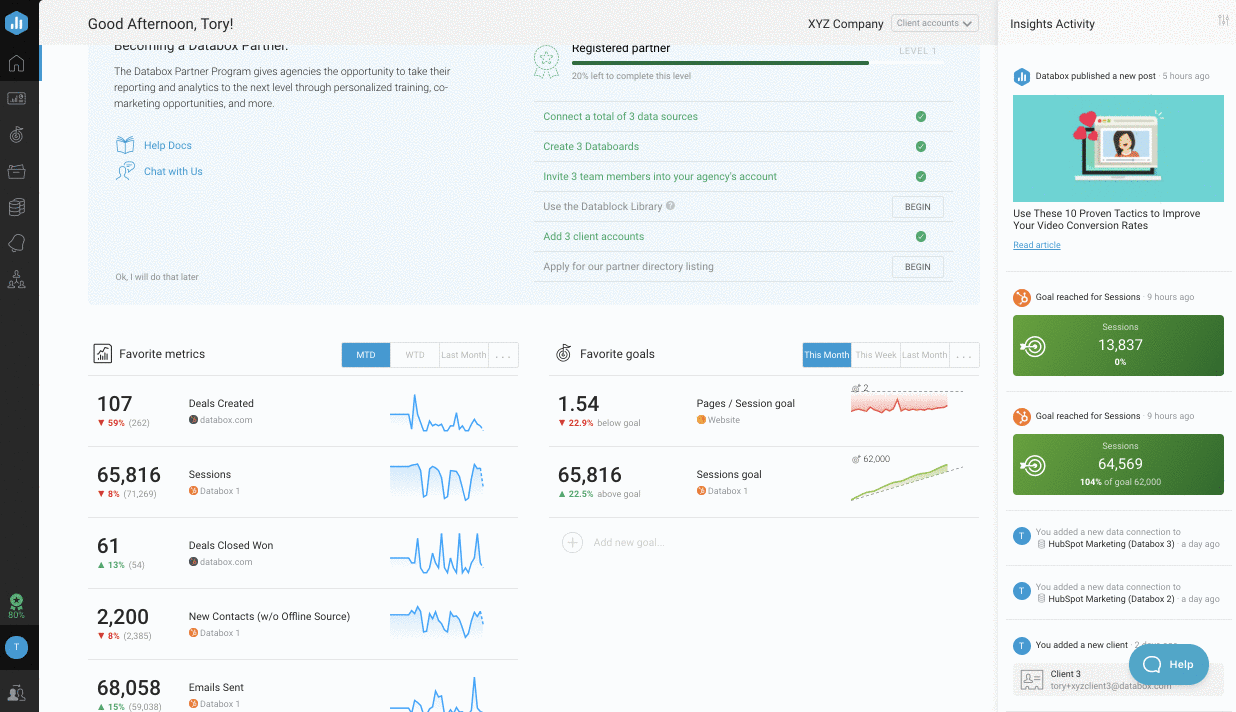The image size is (1236, 712).
Task: Open the Emails Sent metric row
Action: (303, 689)
